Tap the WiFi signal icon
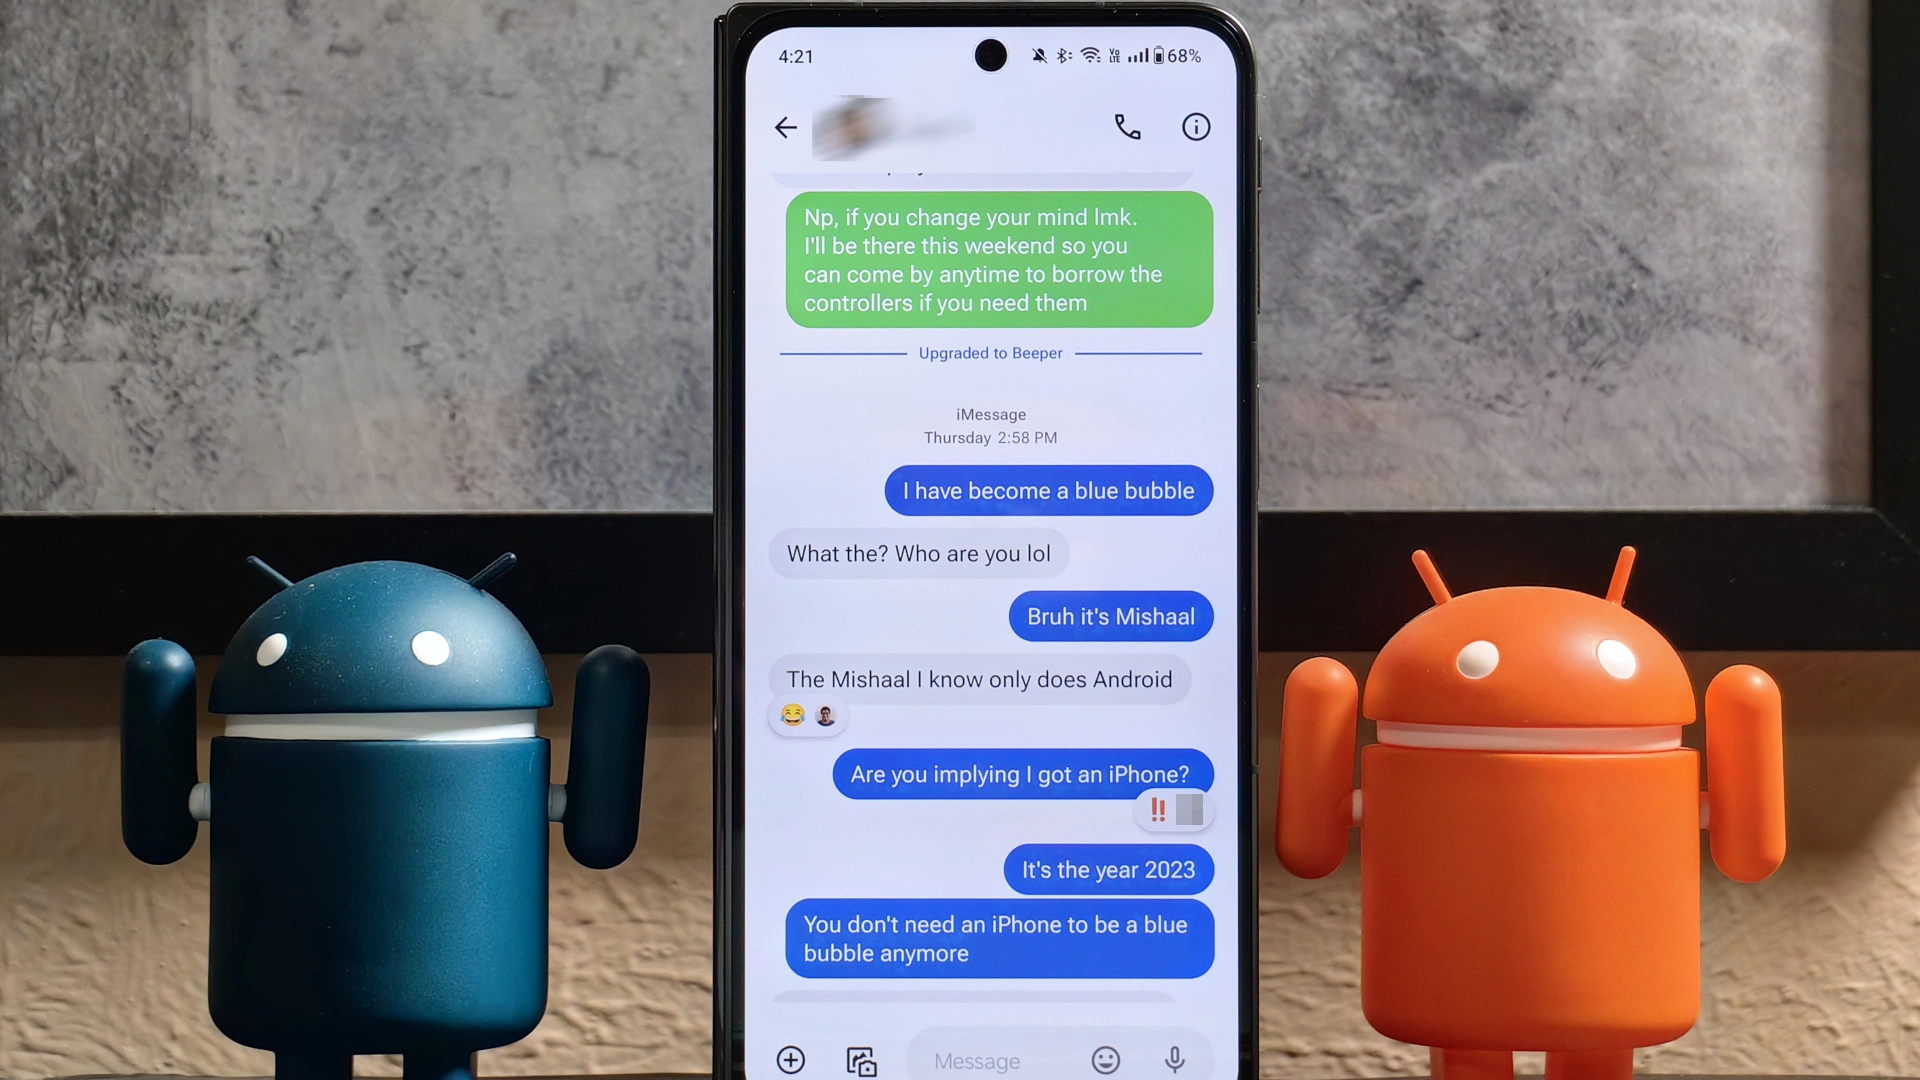1920x1080 pixels. point(1085,54)
